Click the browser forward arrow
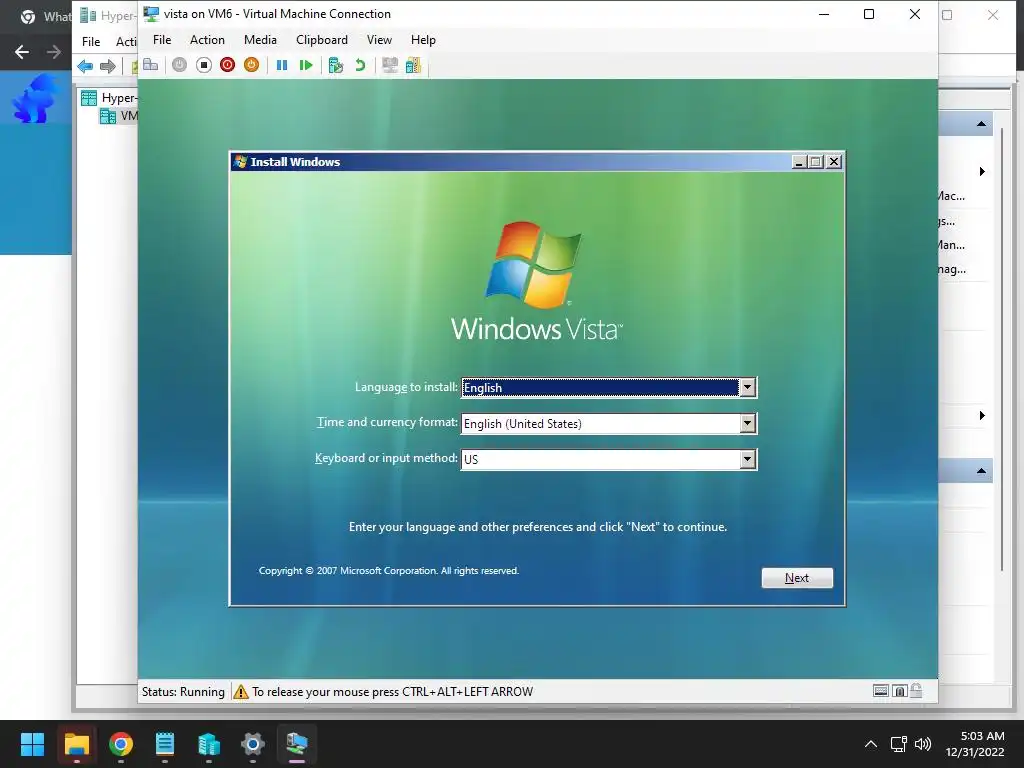1024x768 pixels. coord(54,52)
